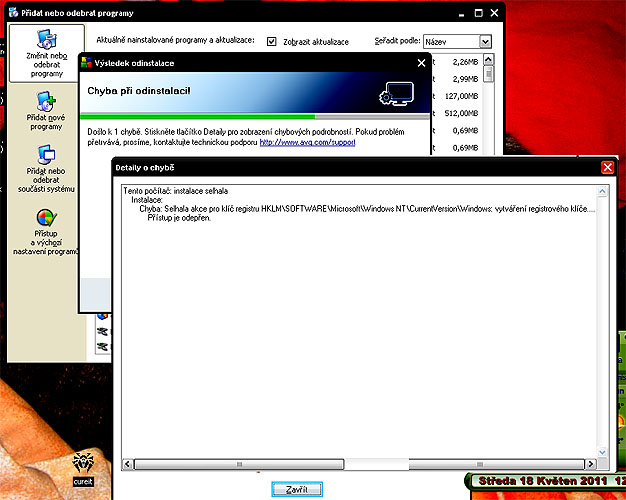This screenshot has width=626, height=500.
Task: Close the Výsledek odinstalace window
Action: (421, 63)
